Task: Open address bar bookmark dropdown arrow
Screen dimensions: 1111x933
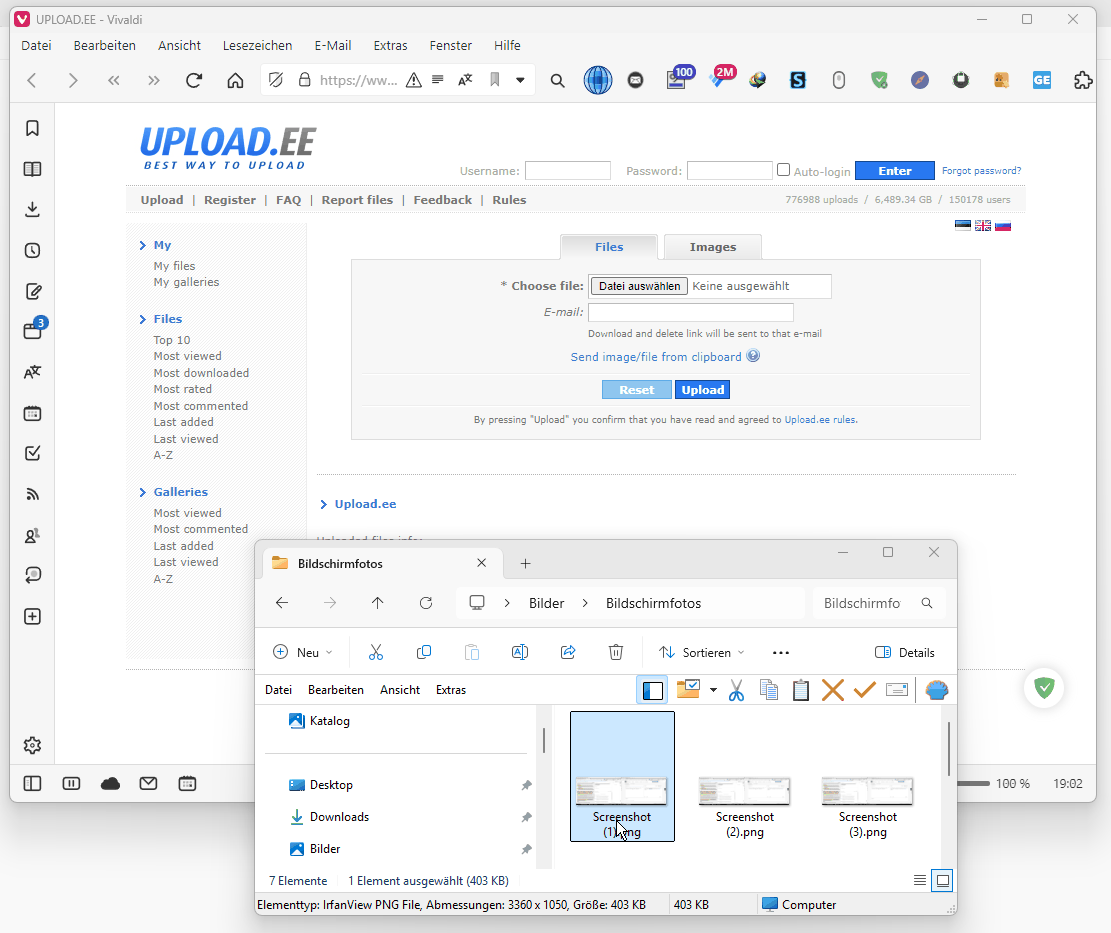Action: click(520, 80)
